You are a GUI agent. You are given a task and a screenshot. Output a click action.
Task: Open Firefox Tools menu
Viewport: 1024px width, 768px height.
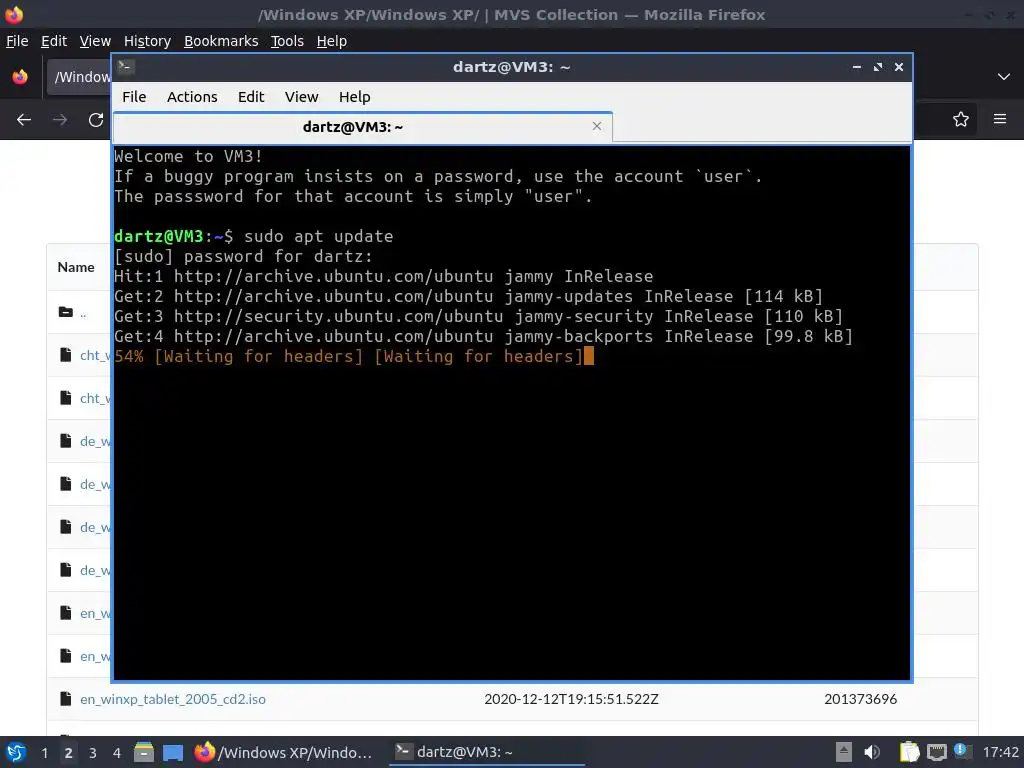point(287,41)
